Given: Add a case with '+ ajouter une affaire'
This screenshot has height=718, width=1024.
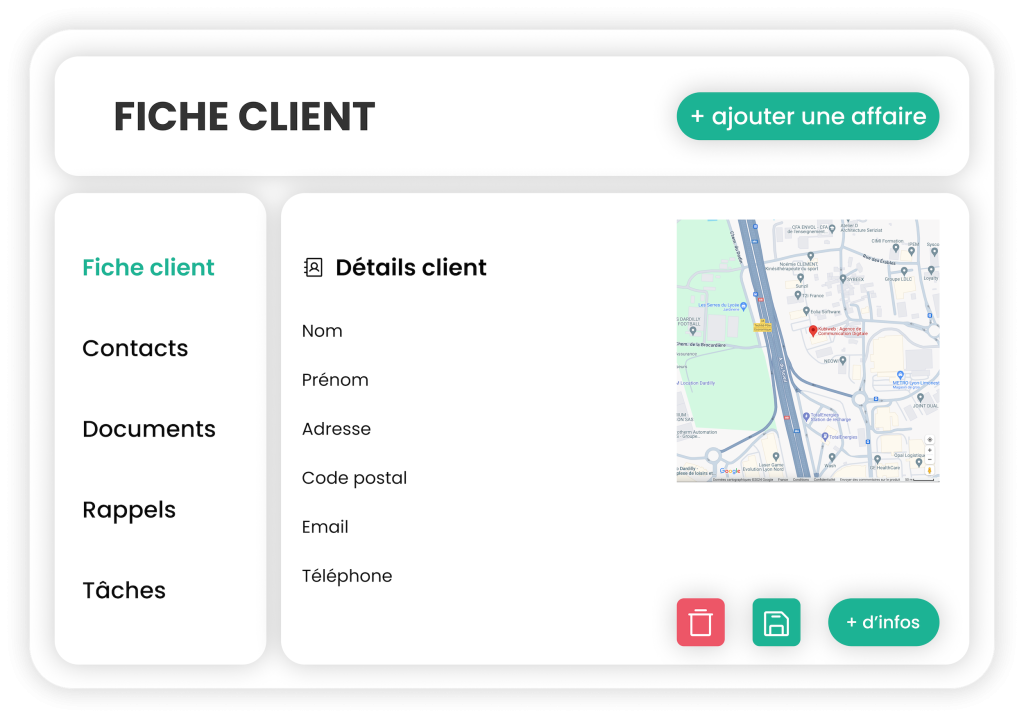Looking at the screenshot, I should click(x=808, y=116).
